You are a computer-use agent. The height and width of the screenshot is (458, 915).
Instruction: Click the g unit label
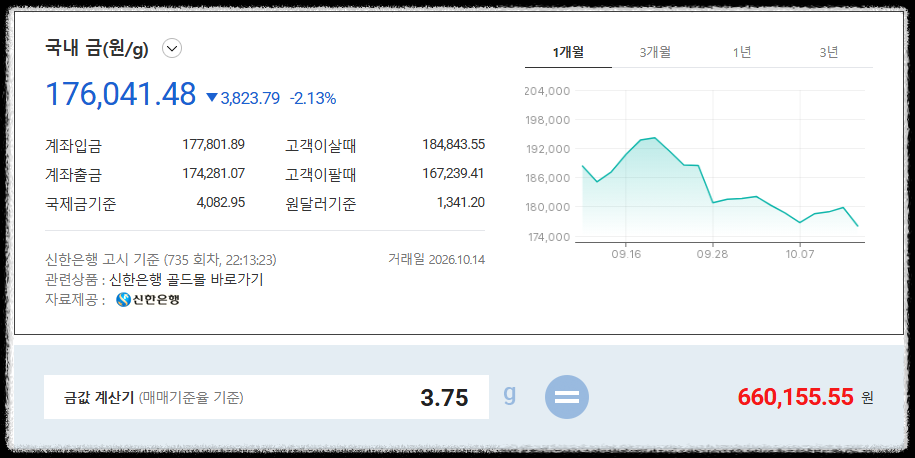[509, 395]
